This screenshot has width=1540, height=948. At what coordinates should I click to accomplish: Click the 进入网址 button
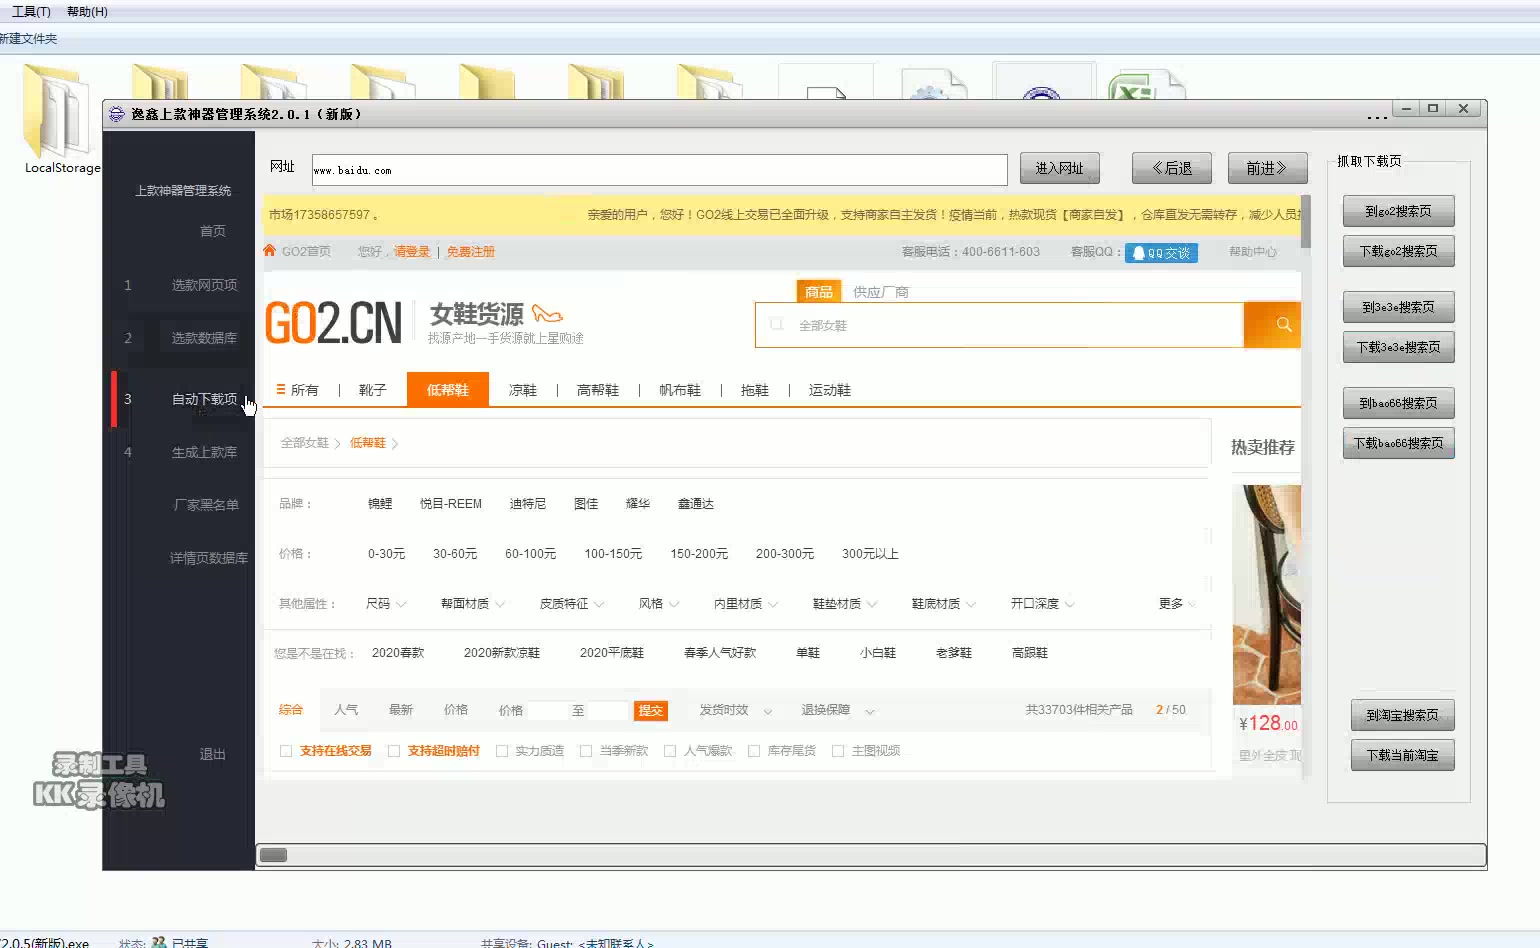1059,168
